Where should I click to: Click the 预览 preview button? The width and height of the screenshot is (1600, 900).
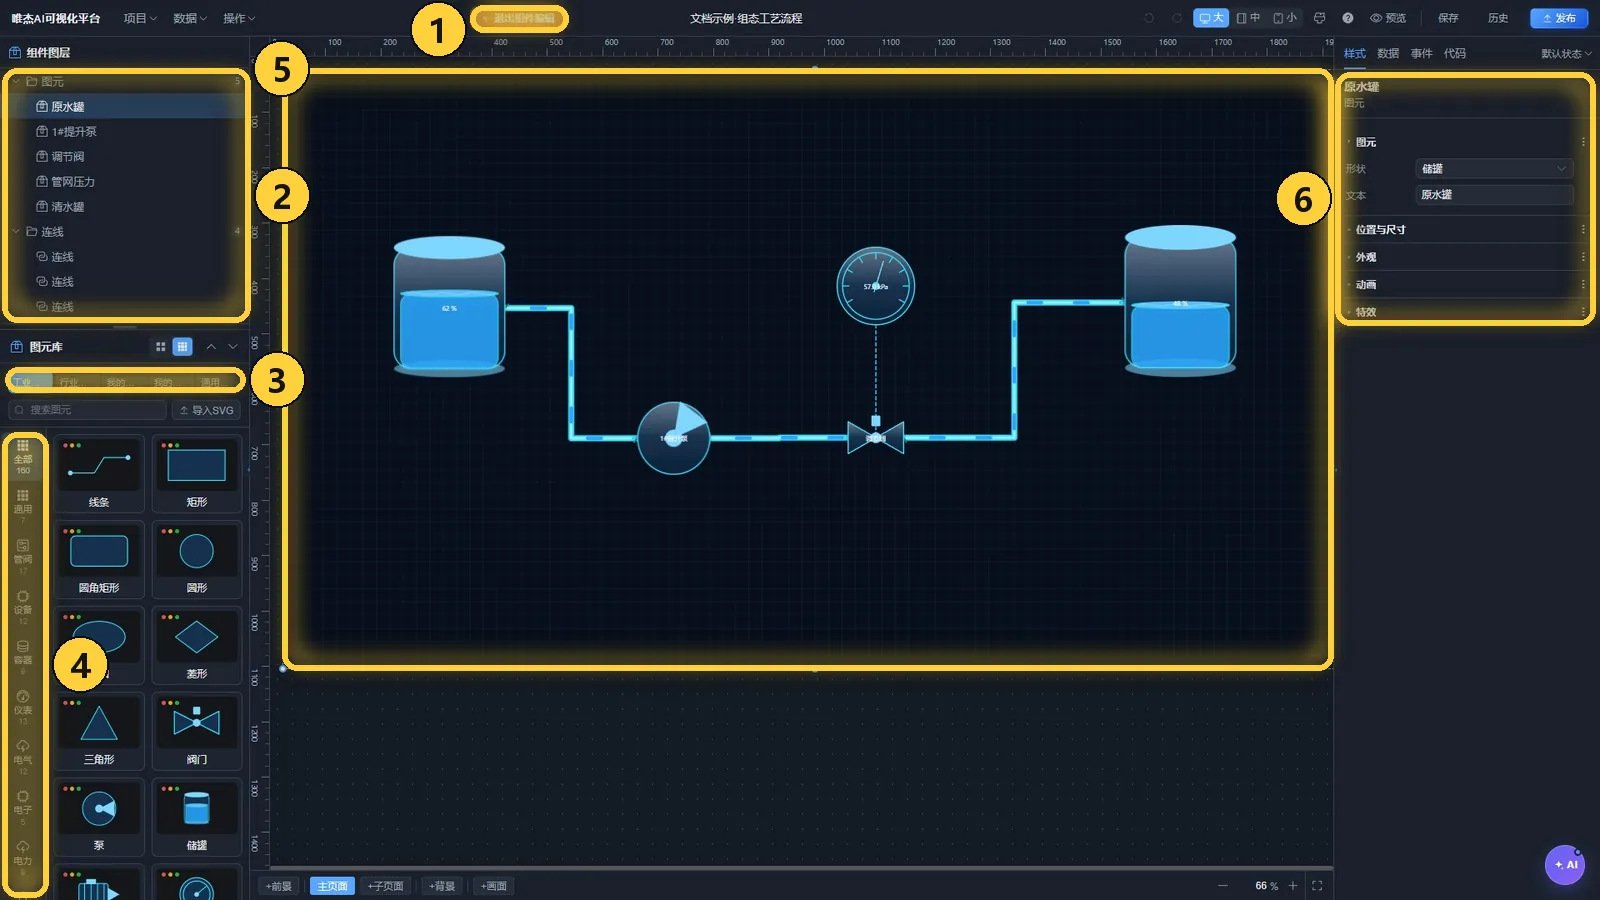coord(1388,18)
